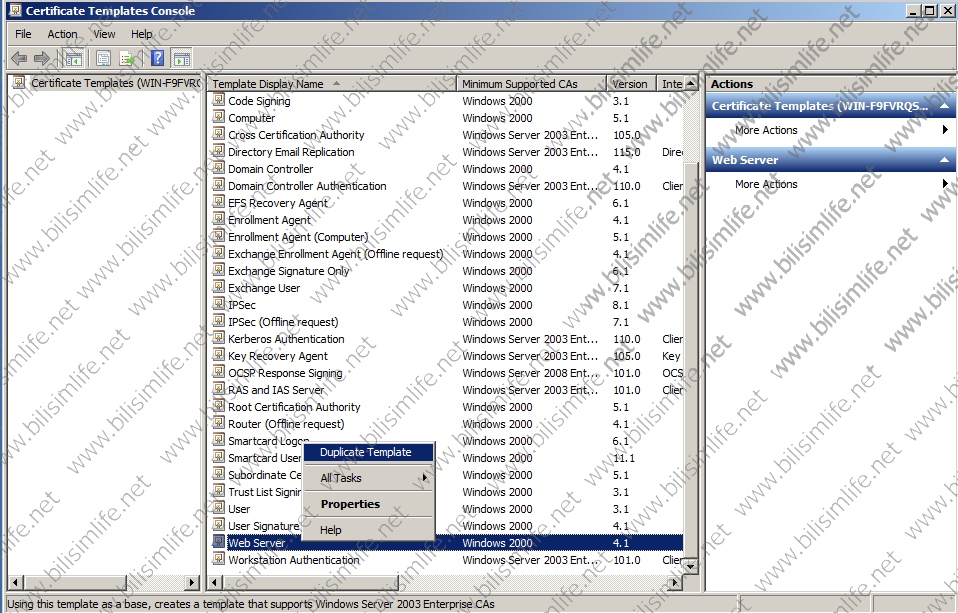
Task: Open Help via the blue question mark icon
Action: [x=157, y=58]
